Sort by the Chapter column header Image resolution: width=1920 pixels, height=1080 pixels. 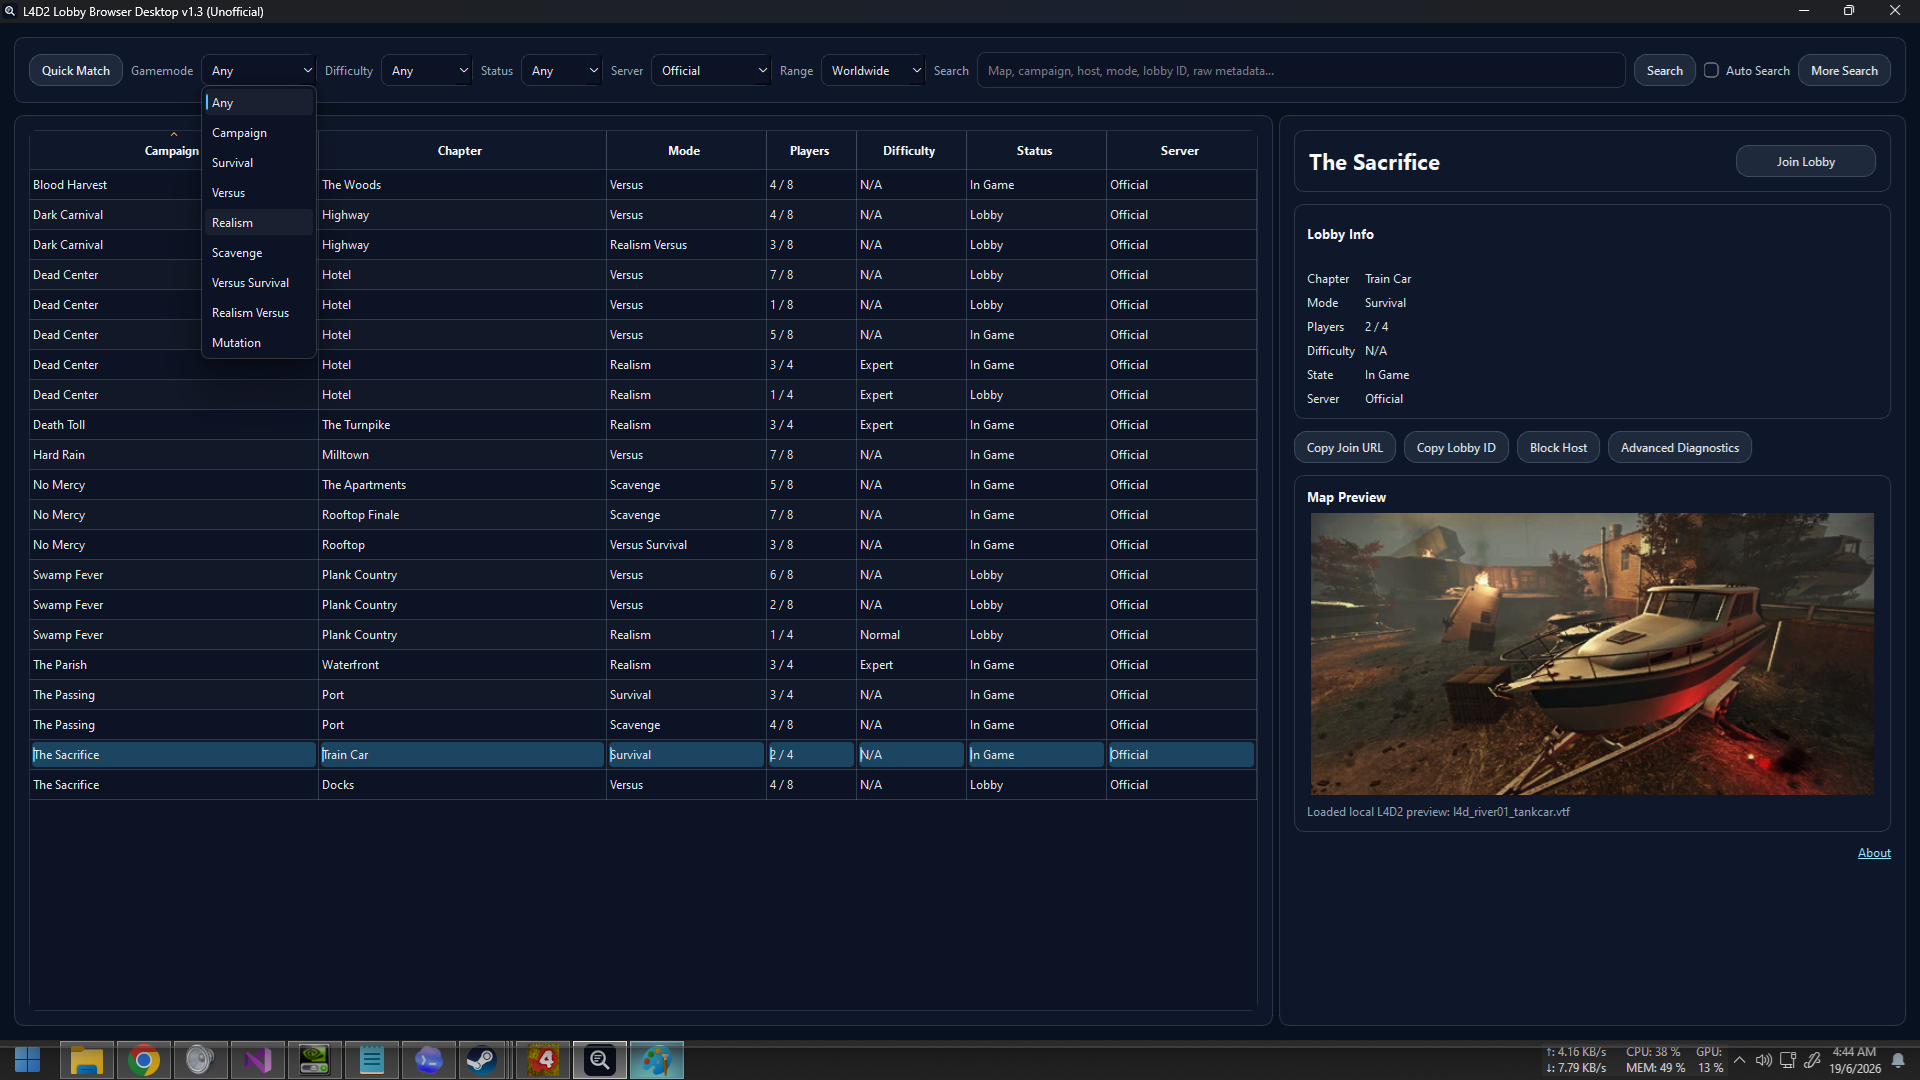tap(460, 150)
